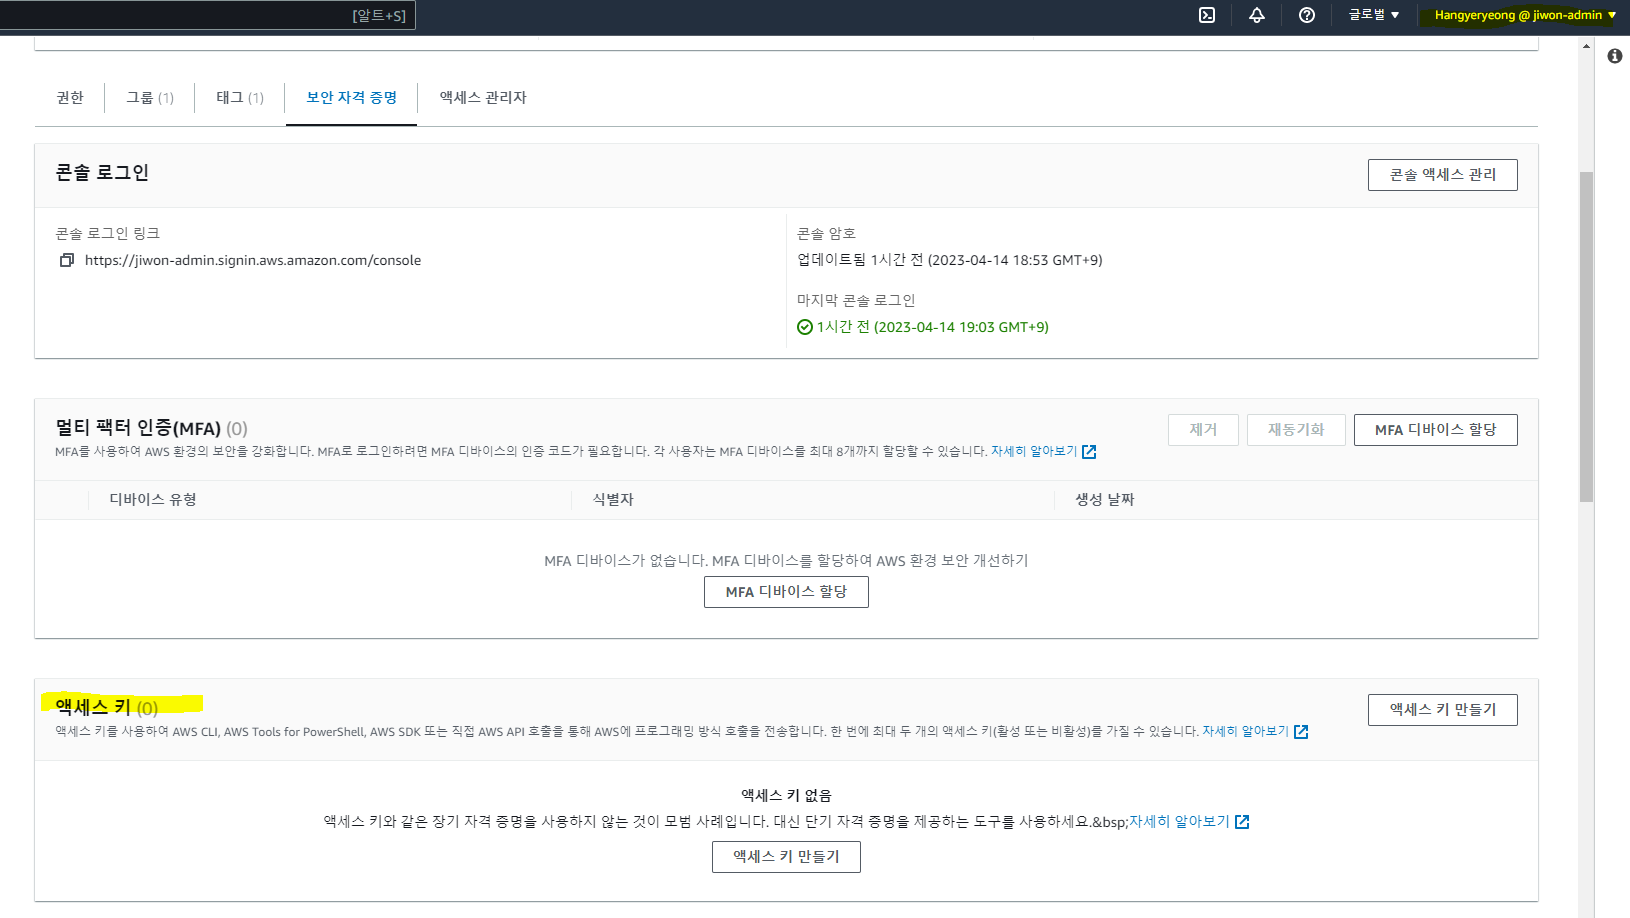Select the 보안 자격 증명 tab
Image resolution: width=1630 pixels, height=918 pixels.
pos(351,97)
